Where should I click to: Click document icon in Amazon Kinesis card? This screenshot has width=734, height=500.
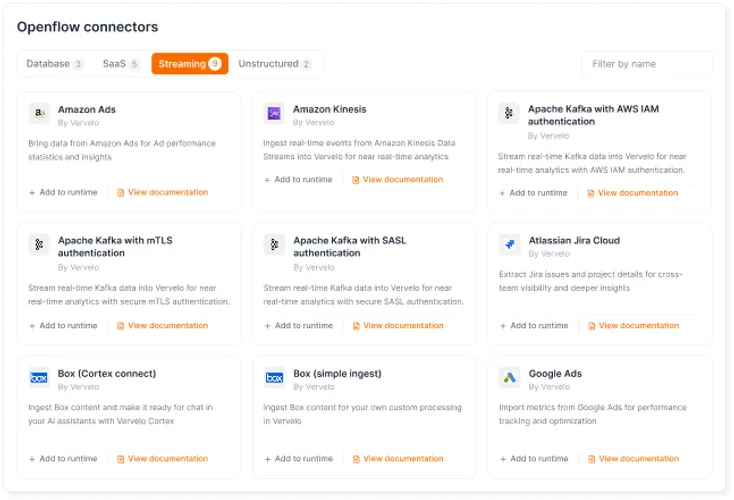tap(355, 180)
